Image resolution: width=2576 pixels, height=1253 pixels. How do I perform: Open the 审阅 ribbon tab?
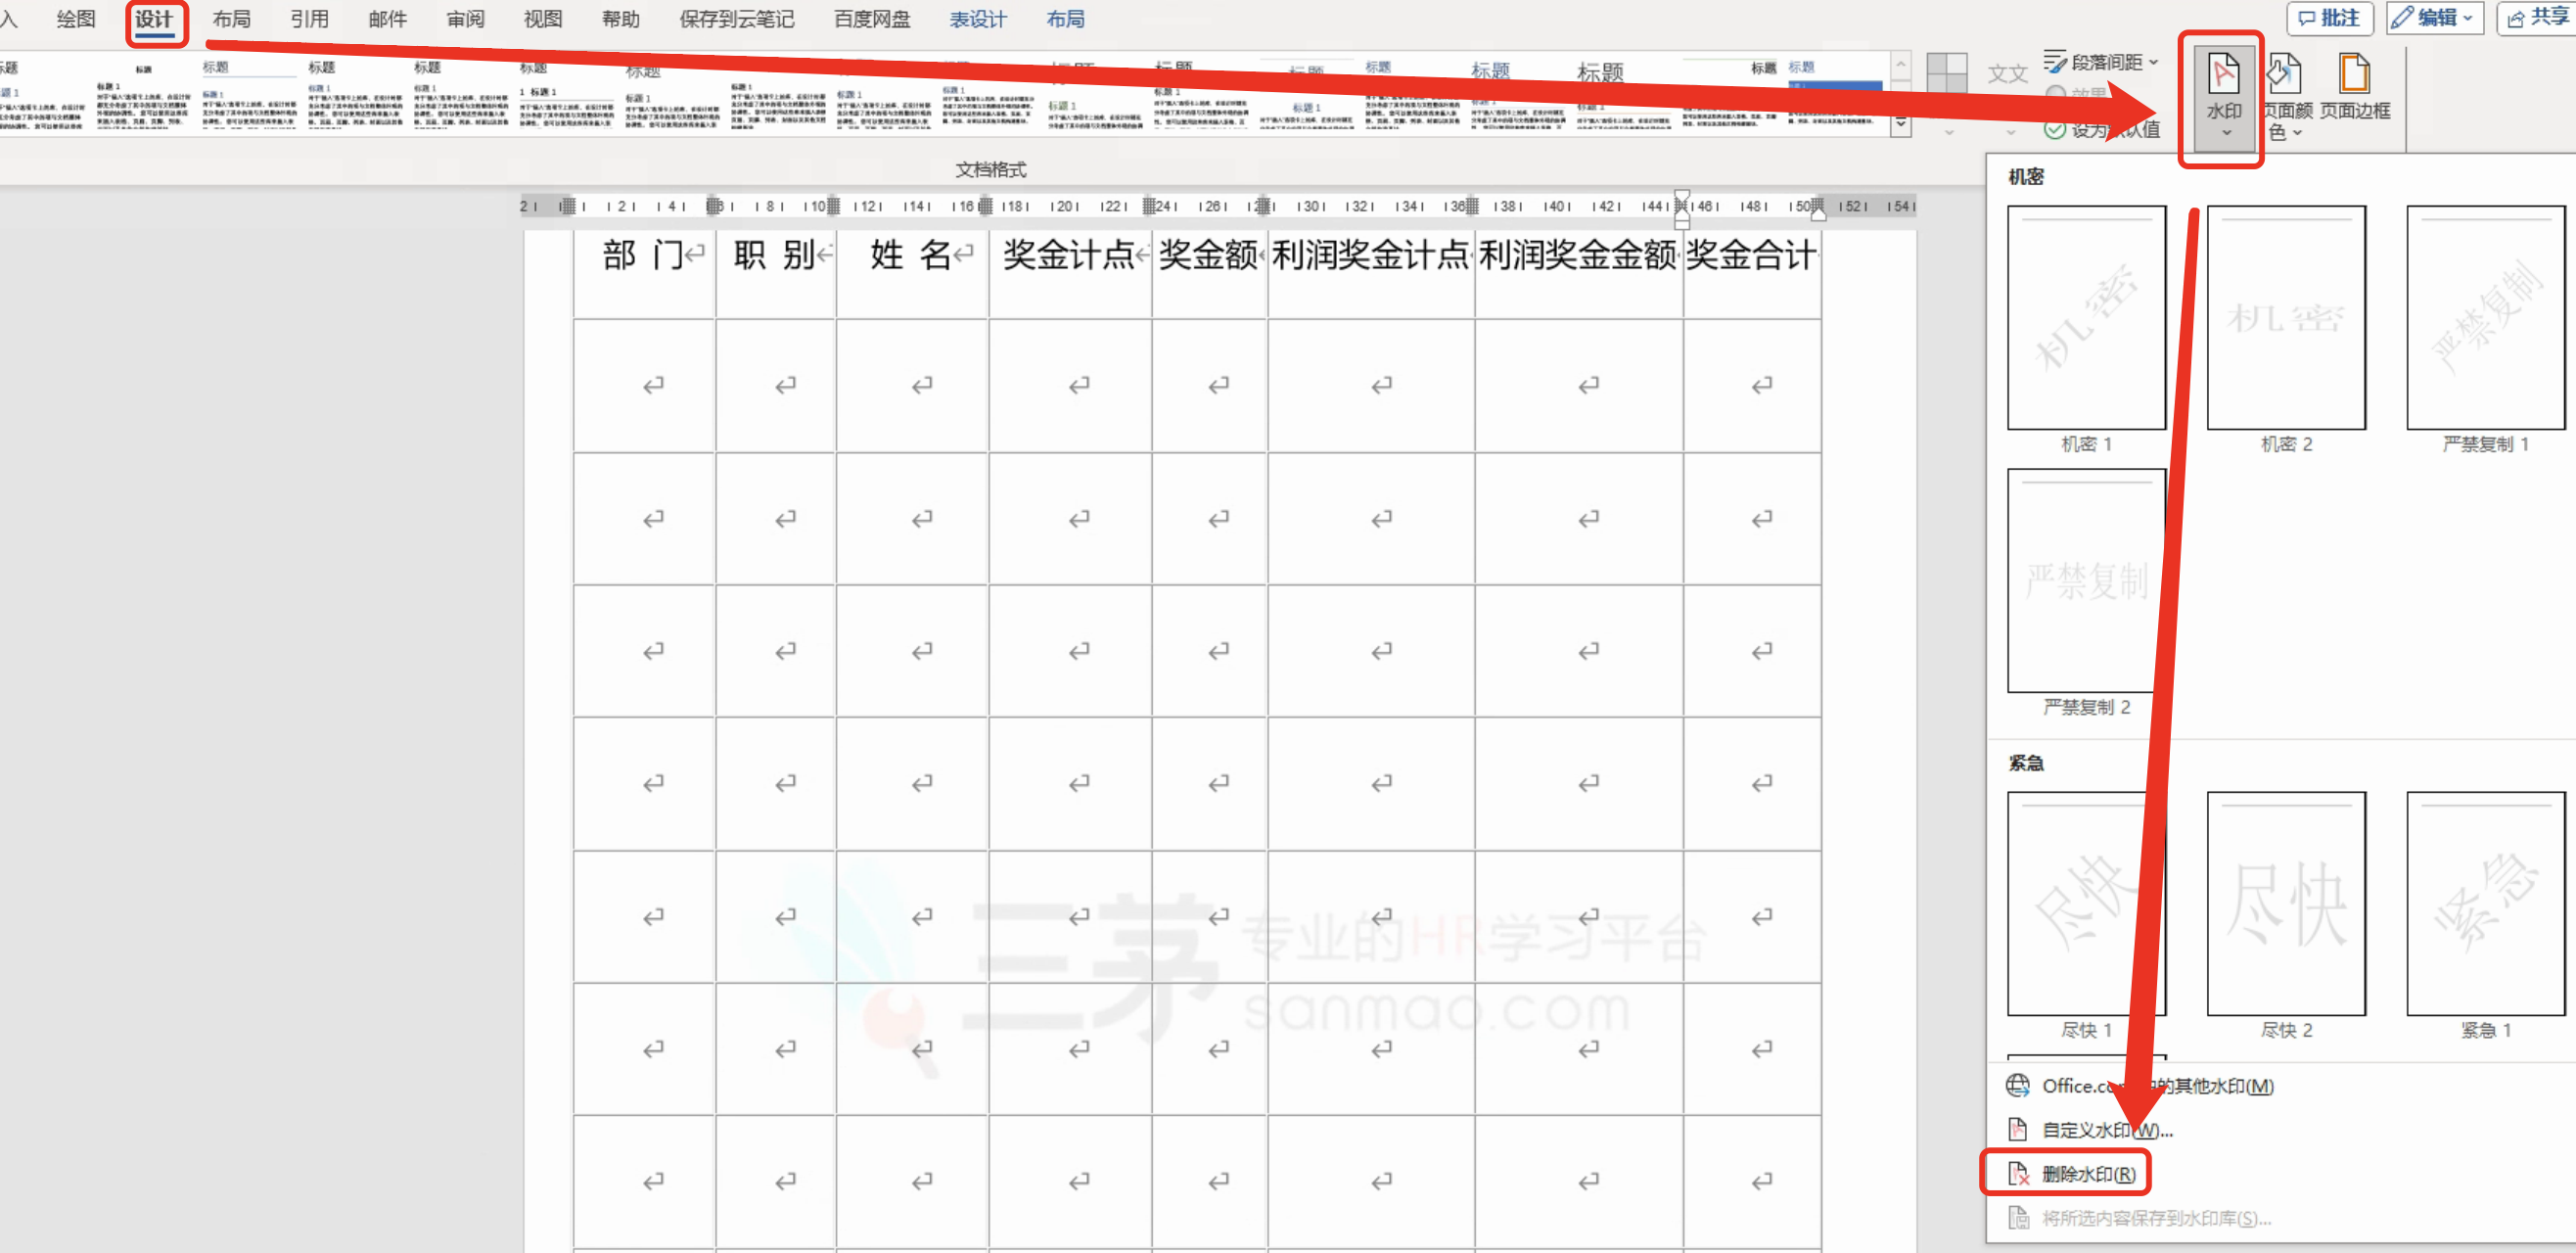point(464,18)
